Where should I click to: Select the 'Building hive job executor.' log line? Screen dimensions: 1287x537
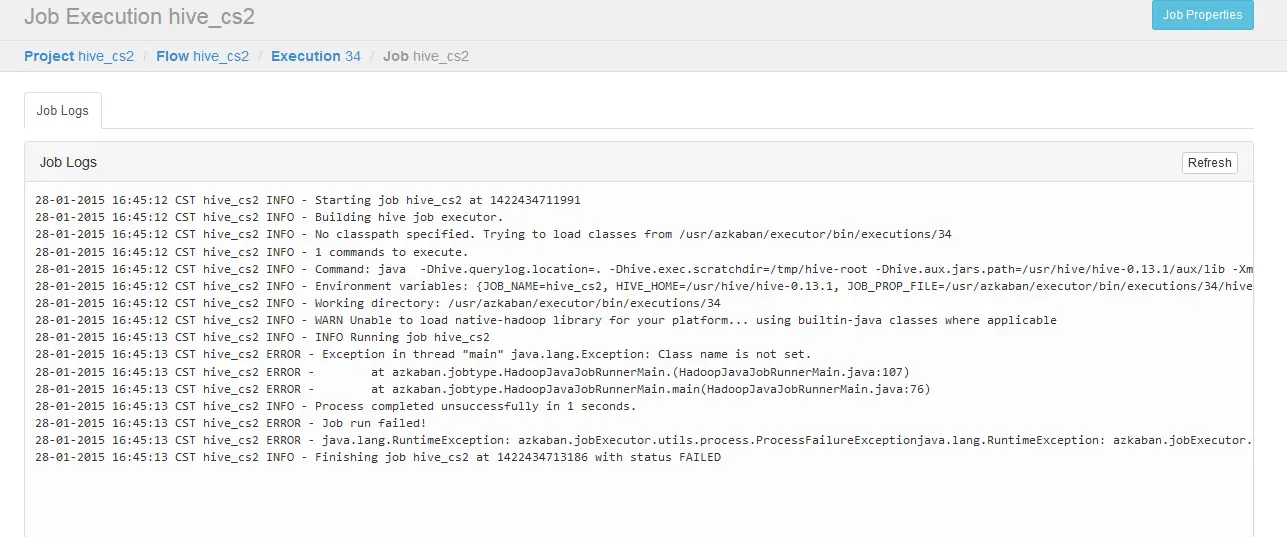[x=269, y=217]
